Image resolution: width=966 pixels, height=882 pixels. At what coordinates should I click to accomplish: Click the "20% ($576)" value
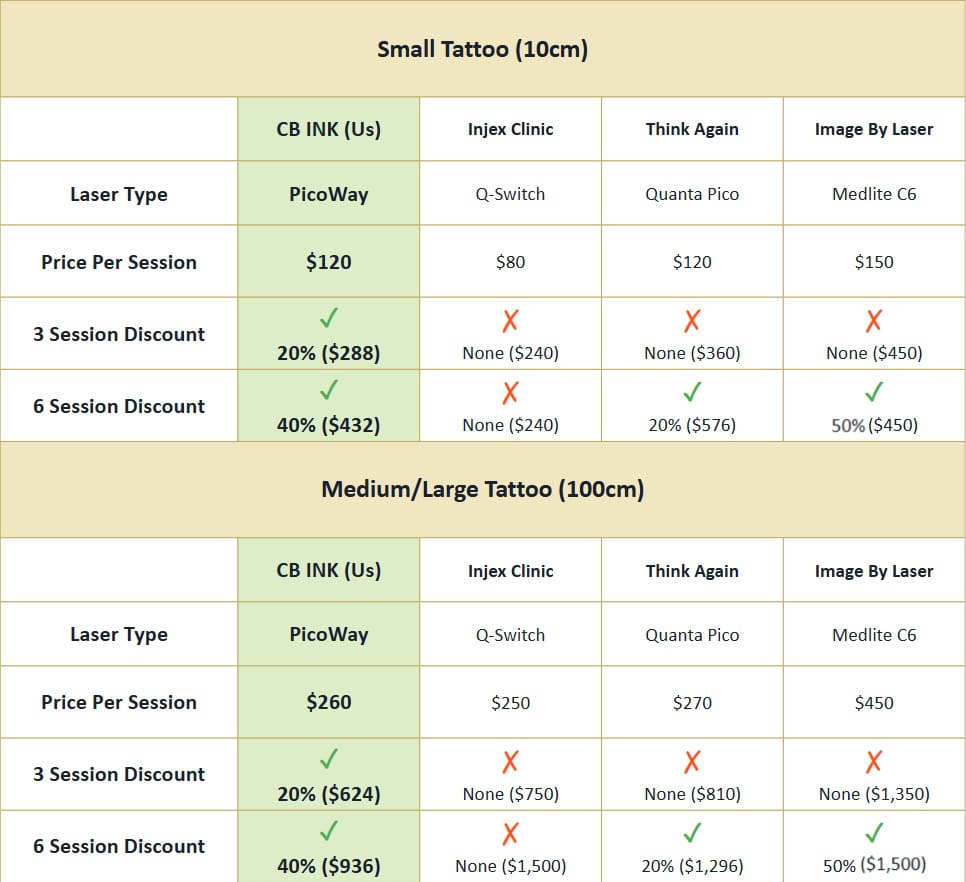pyautogui.click(x=692, y=426)
